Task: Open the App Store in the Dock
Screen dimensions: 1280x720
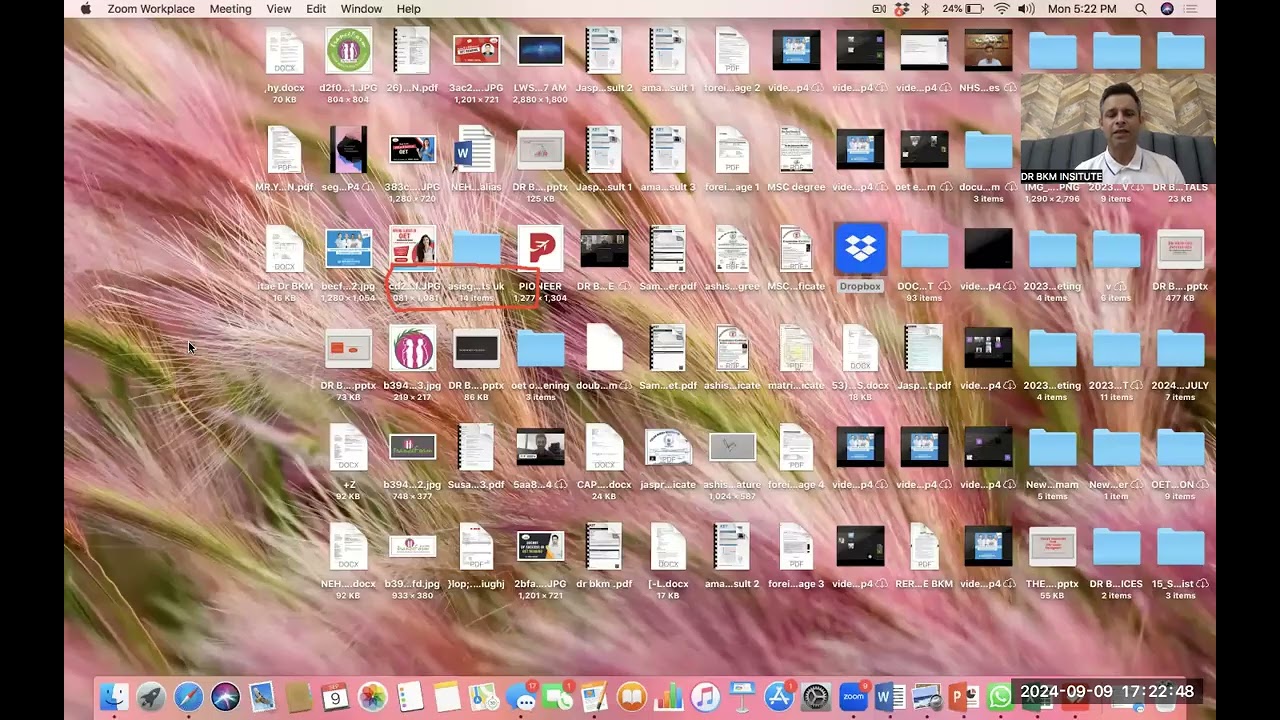Action: click(779, 697)
